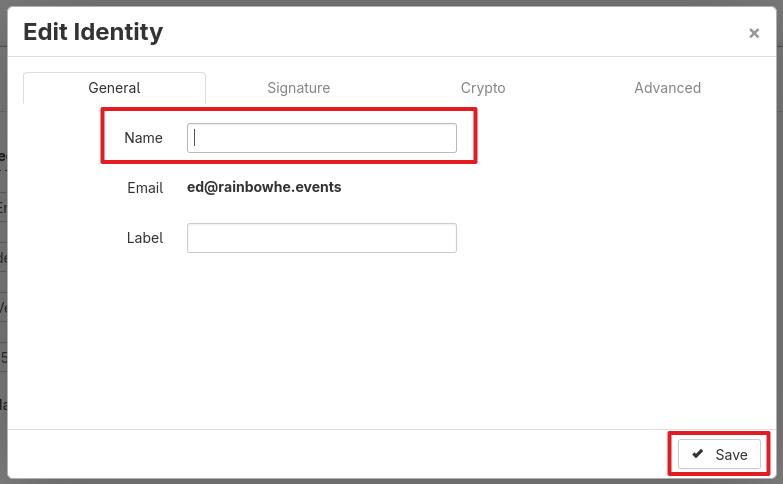This screenshot has width=783, height=484.
Task: Switch to the Signature tab
Action: pos(298,88)
